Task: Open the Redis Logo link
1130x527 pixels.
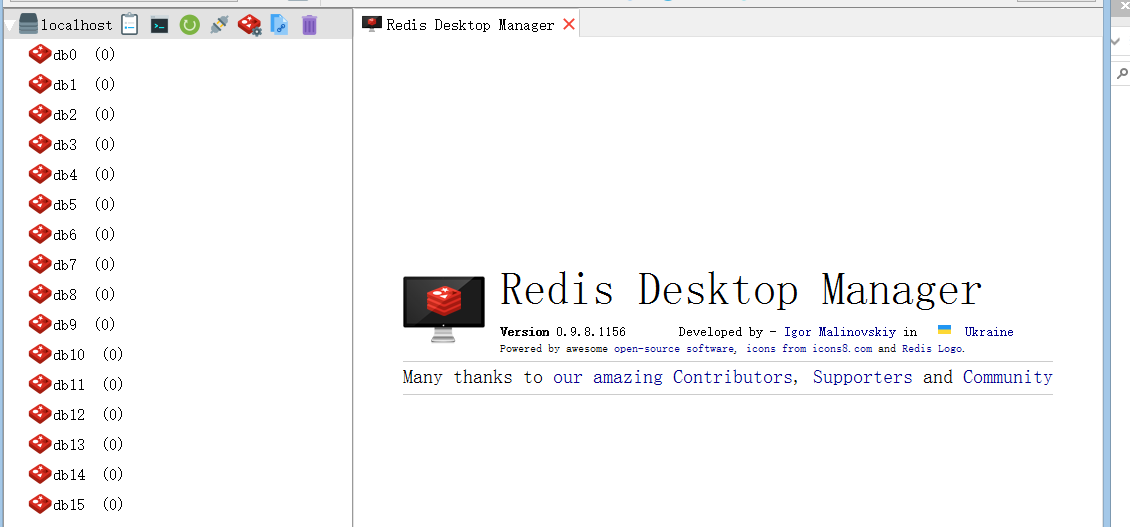Action: (933, 348)
